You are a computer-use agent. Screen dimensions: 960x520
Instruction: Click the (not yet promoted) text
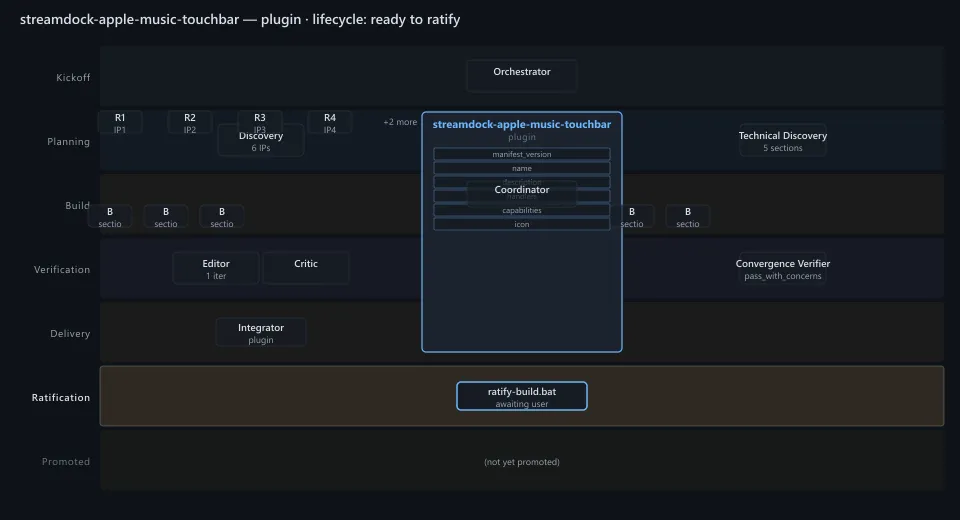pyautogui.click(x=522, y=462)
